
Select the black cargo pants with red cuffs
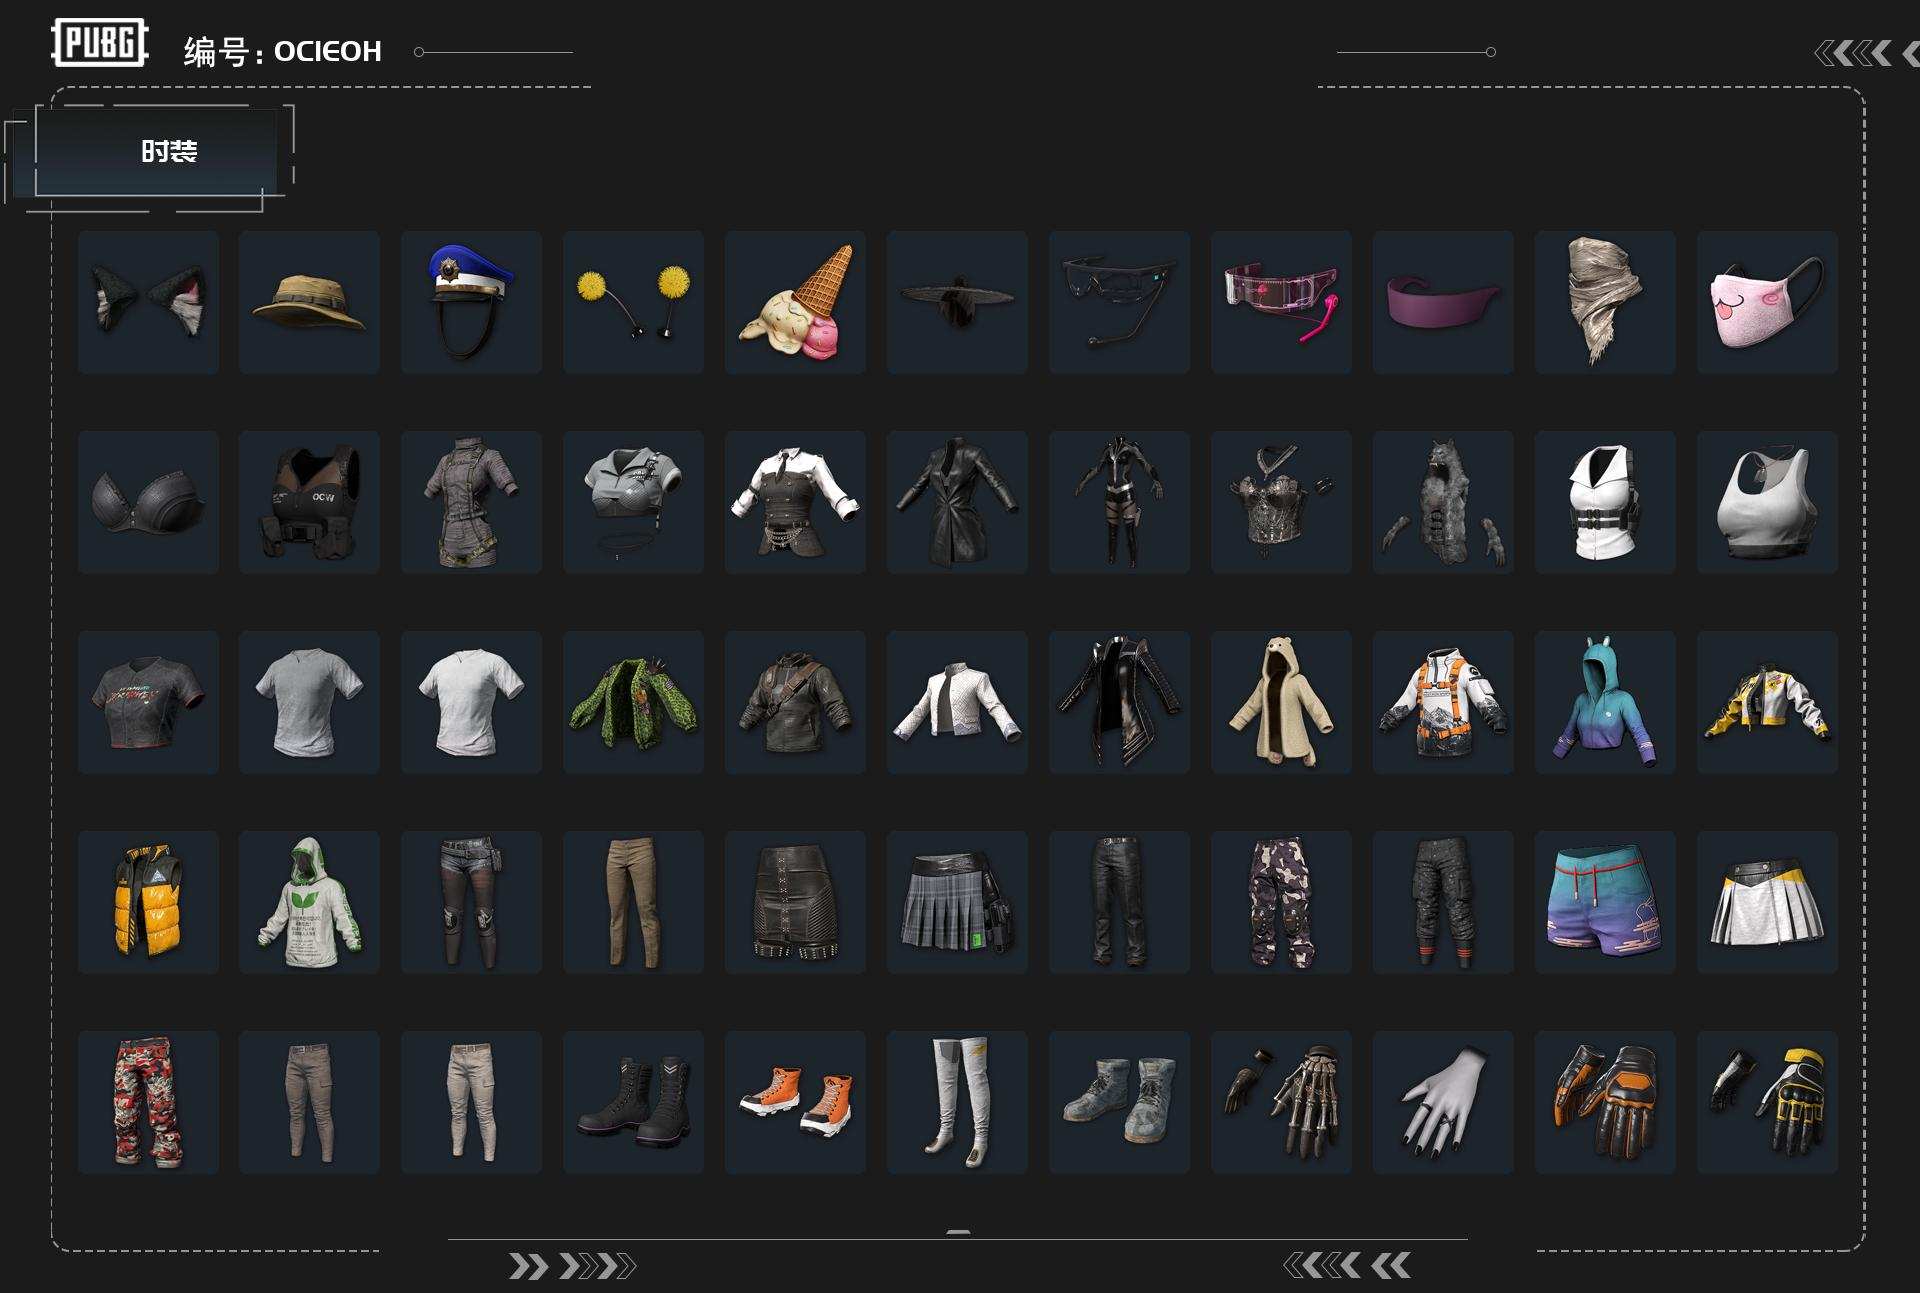coord(1443,902)
